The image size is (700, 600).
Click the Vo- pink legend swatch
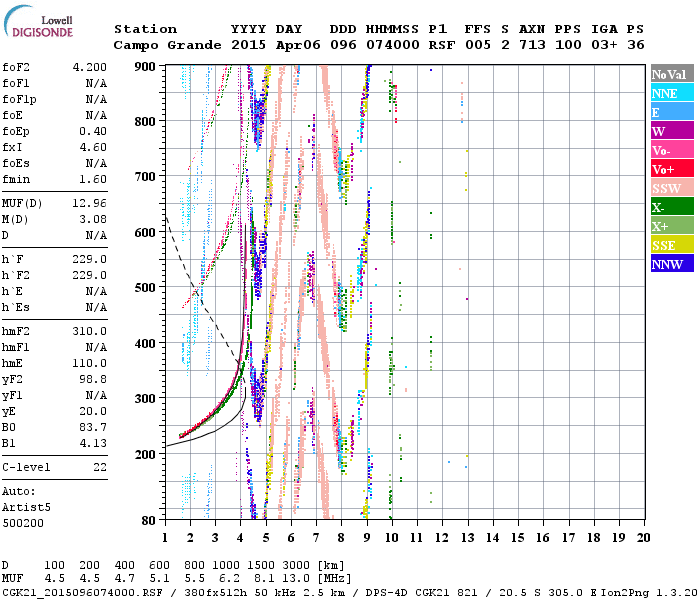(x=672, y=150)
